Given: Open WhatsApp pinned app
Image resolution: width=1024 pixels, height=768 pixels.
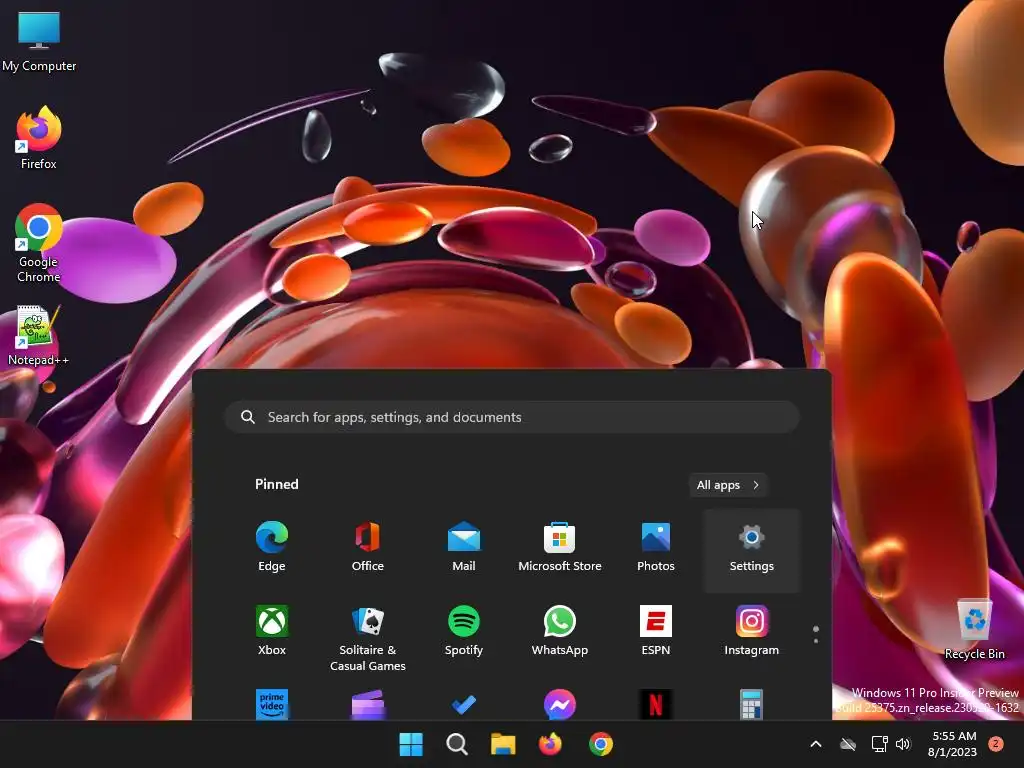Looking at the screenshot, I should pyautogui.click(x=560, y=631).
